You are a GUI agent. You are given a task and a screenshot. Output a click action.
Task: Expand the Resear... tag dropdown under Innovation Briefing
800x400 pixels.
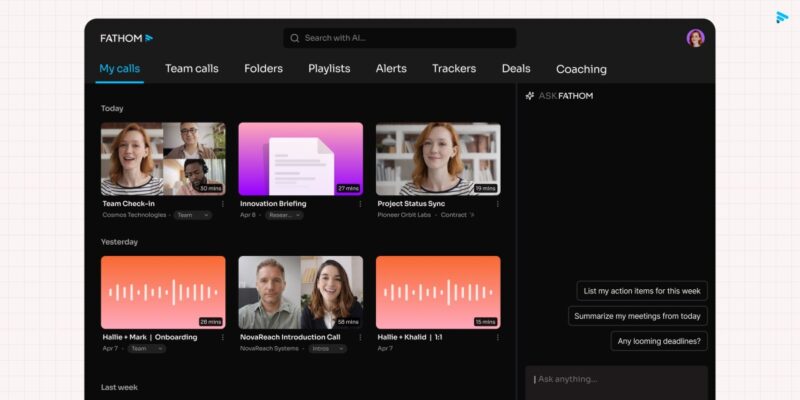click(284, 215)
